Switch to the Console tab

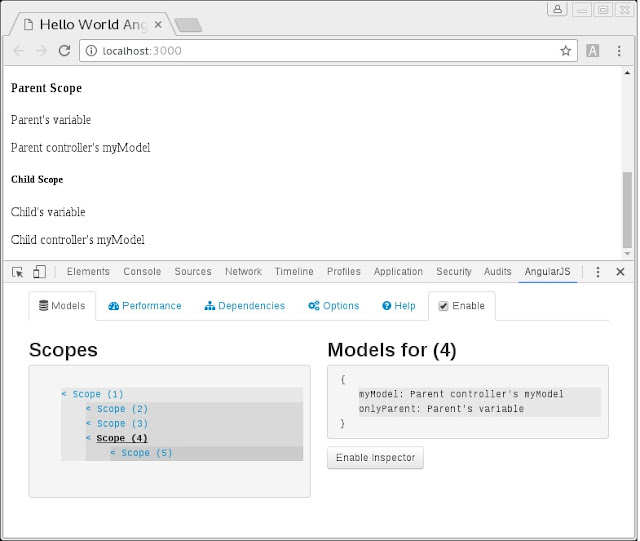point(142,271)
